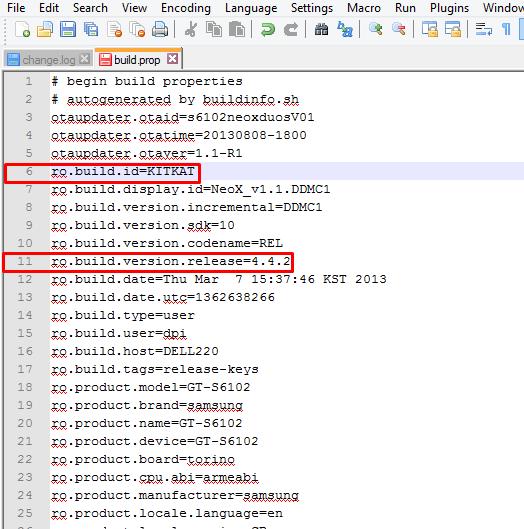Print the document with the printer icon
The width and height of the screenshot is (524, 529).
pos(160,29)
